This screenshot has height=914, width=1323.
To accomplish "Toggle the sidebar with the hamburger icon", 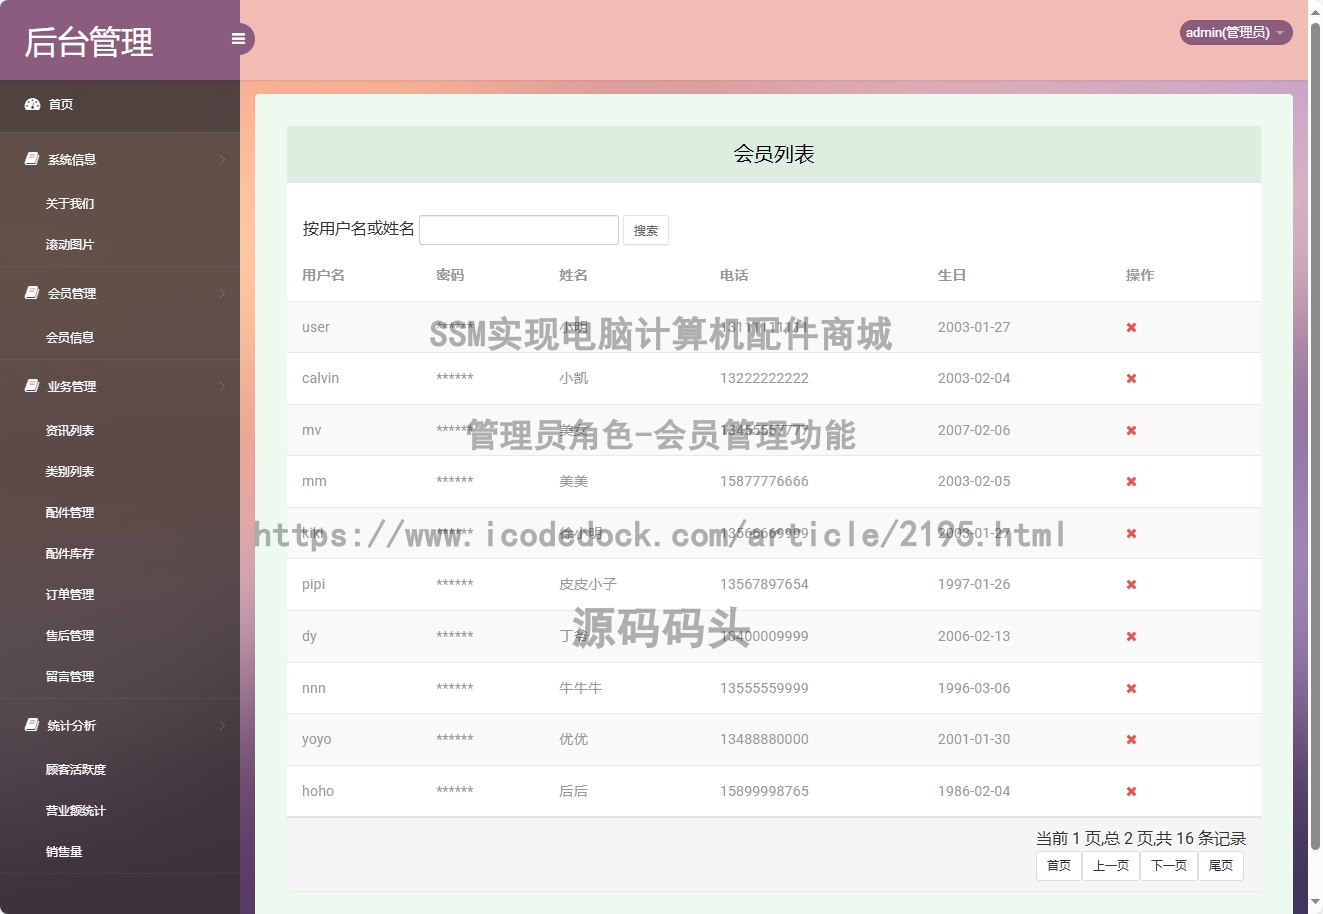I will 238,39.
